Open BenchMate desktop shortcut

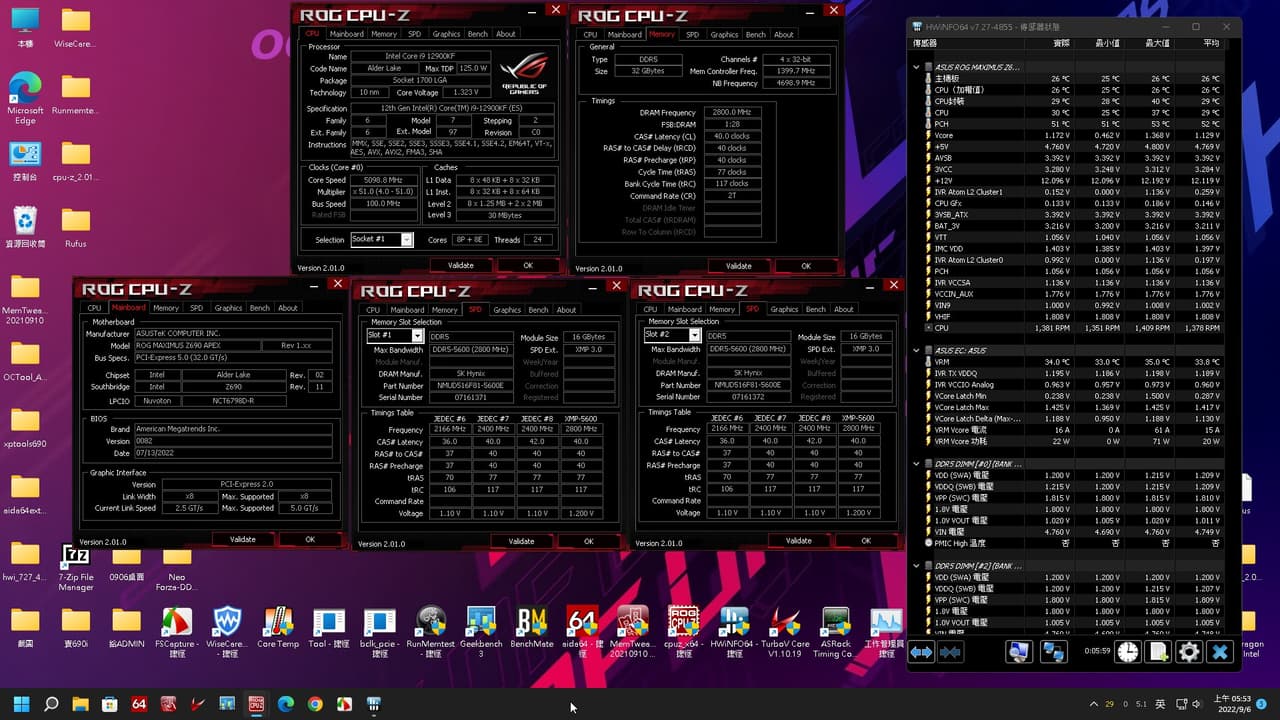[532, 630]
